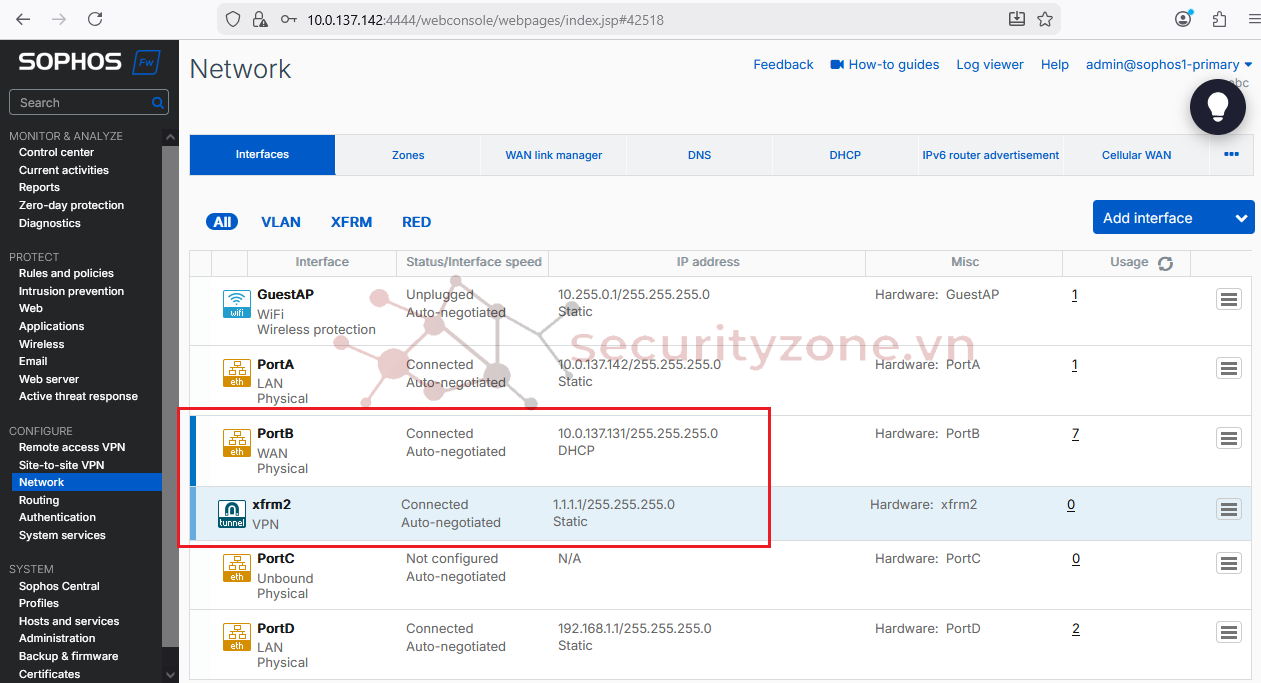Reload the page with browser refresh
Screen dimensions: 1261x683
[95, 19]
